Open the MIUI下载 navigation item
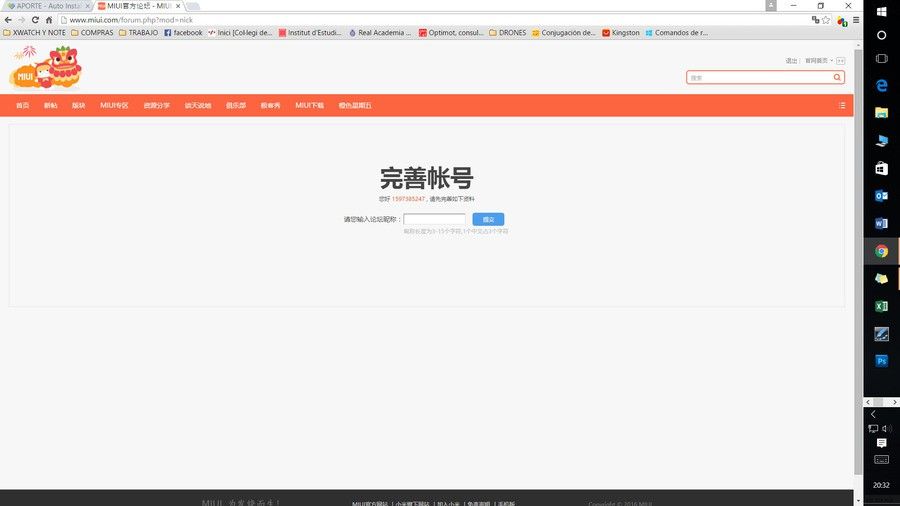 309,106
